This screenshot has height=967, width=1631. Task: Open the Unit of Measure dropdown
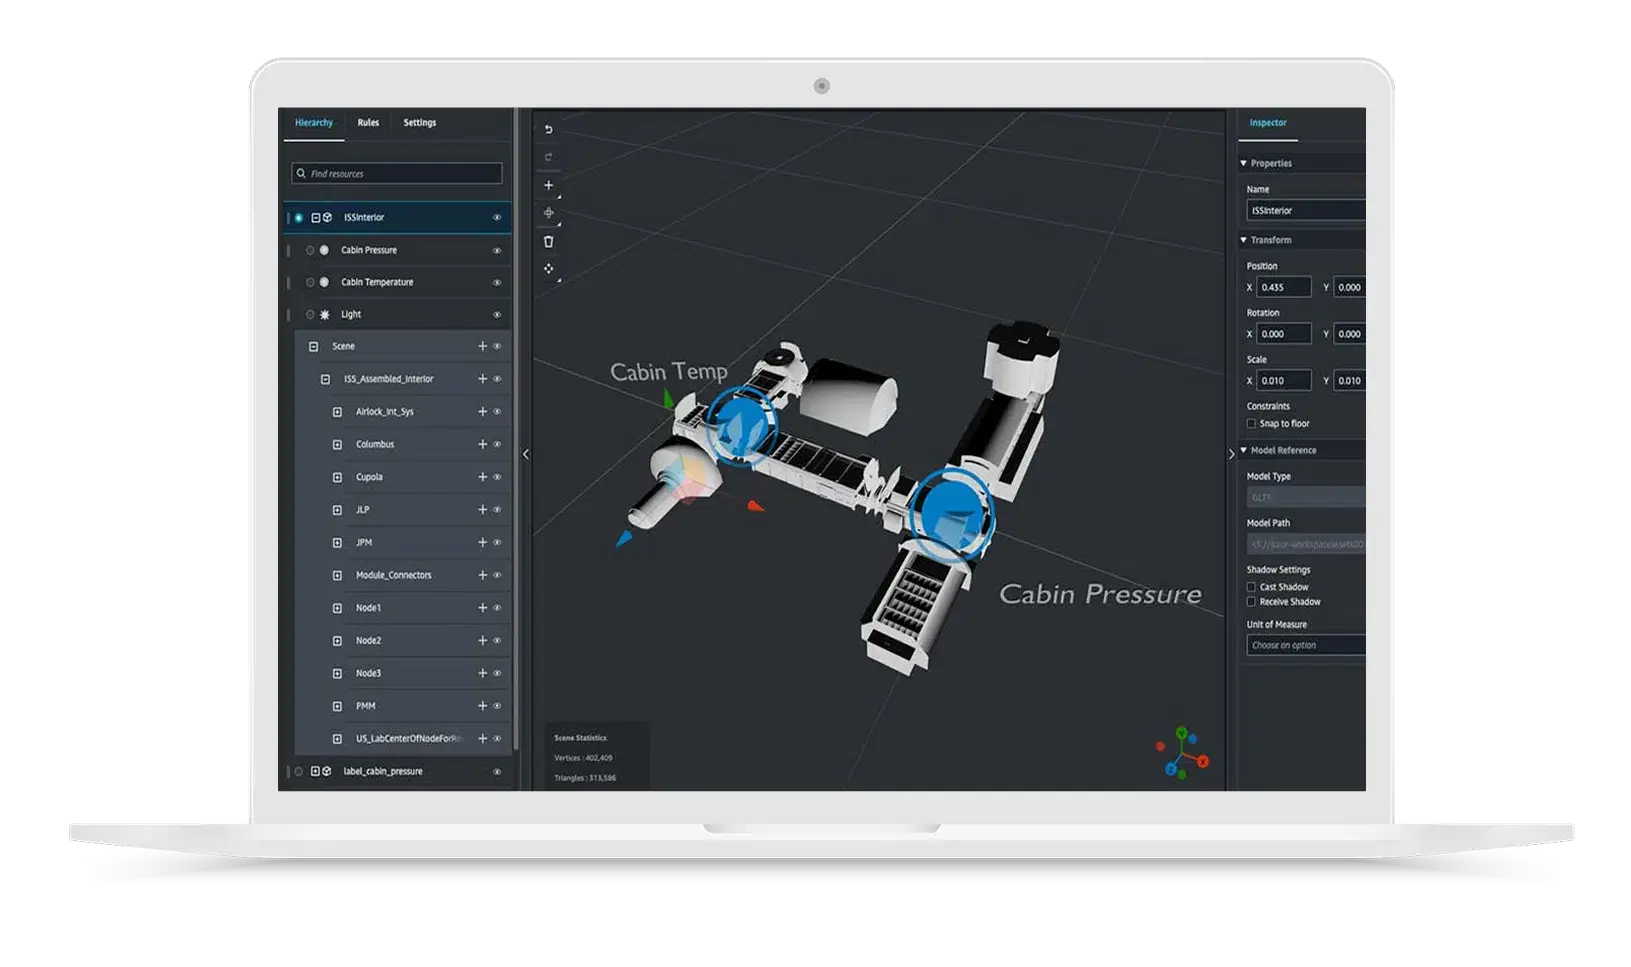click(x=1305, y=645)
